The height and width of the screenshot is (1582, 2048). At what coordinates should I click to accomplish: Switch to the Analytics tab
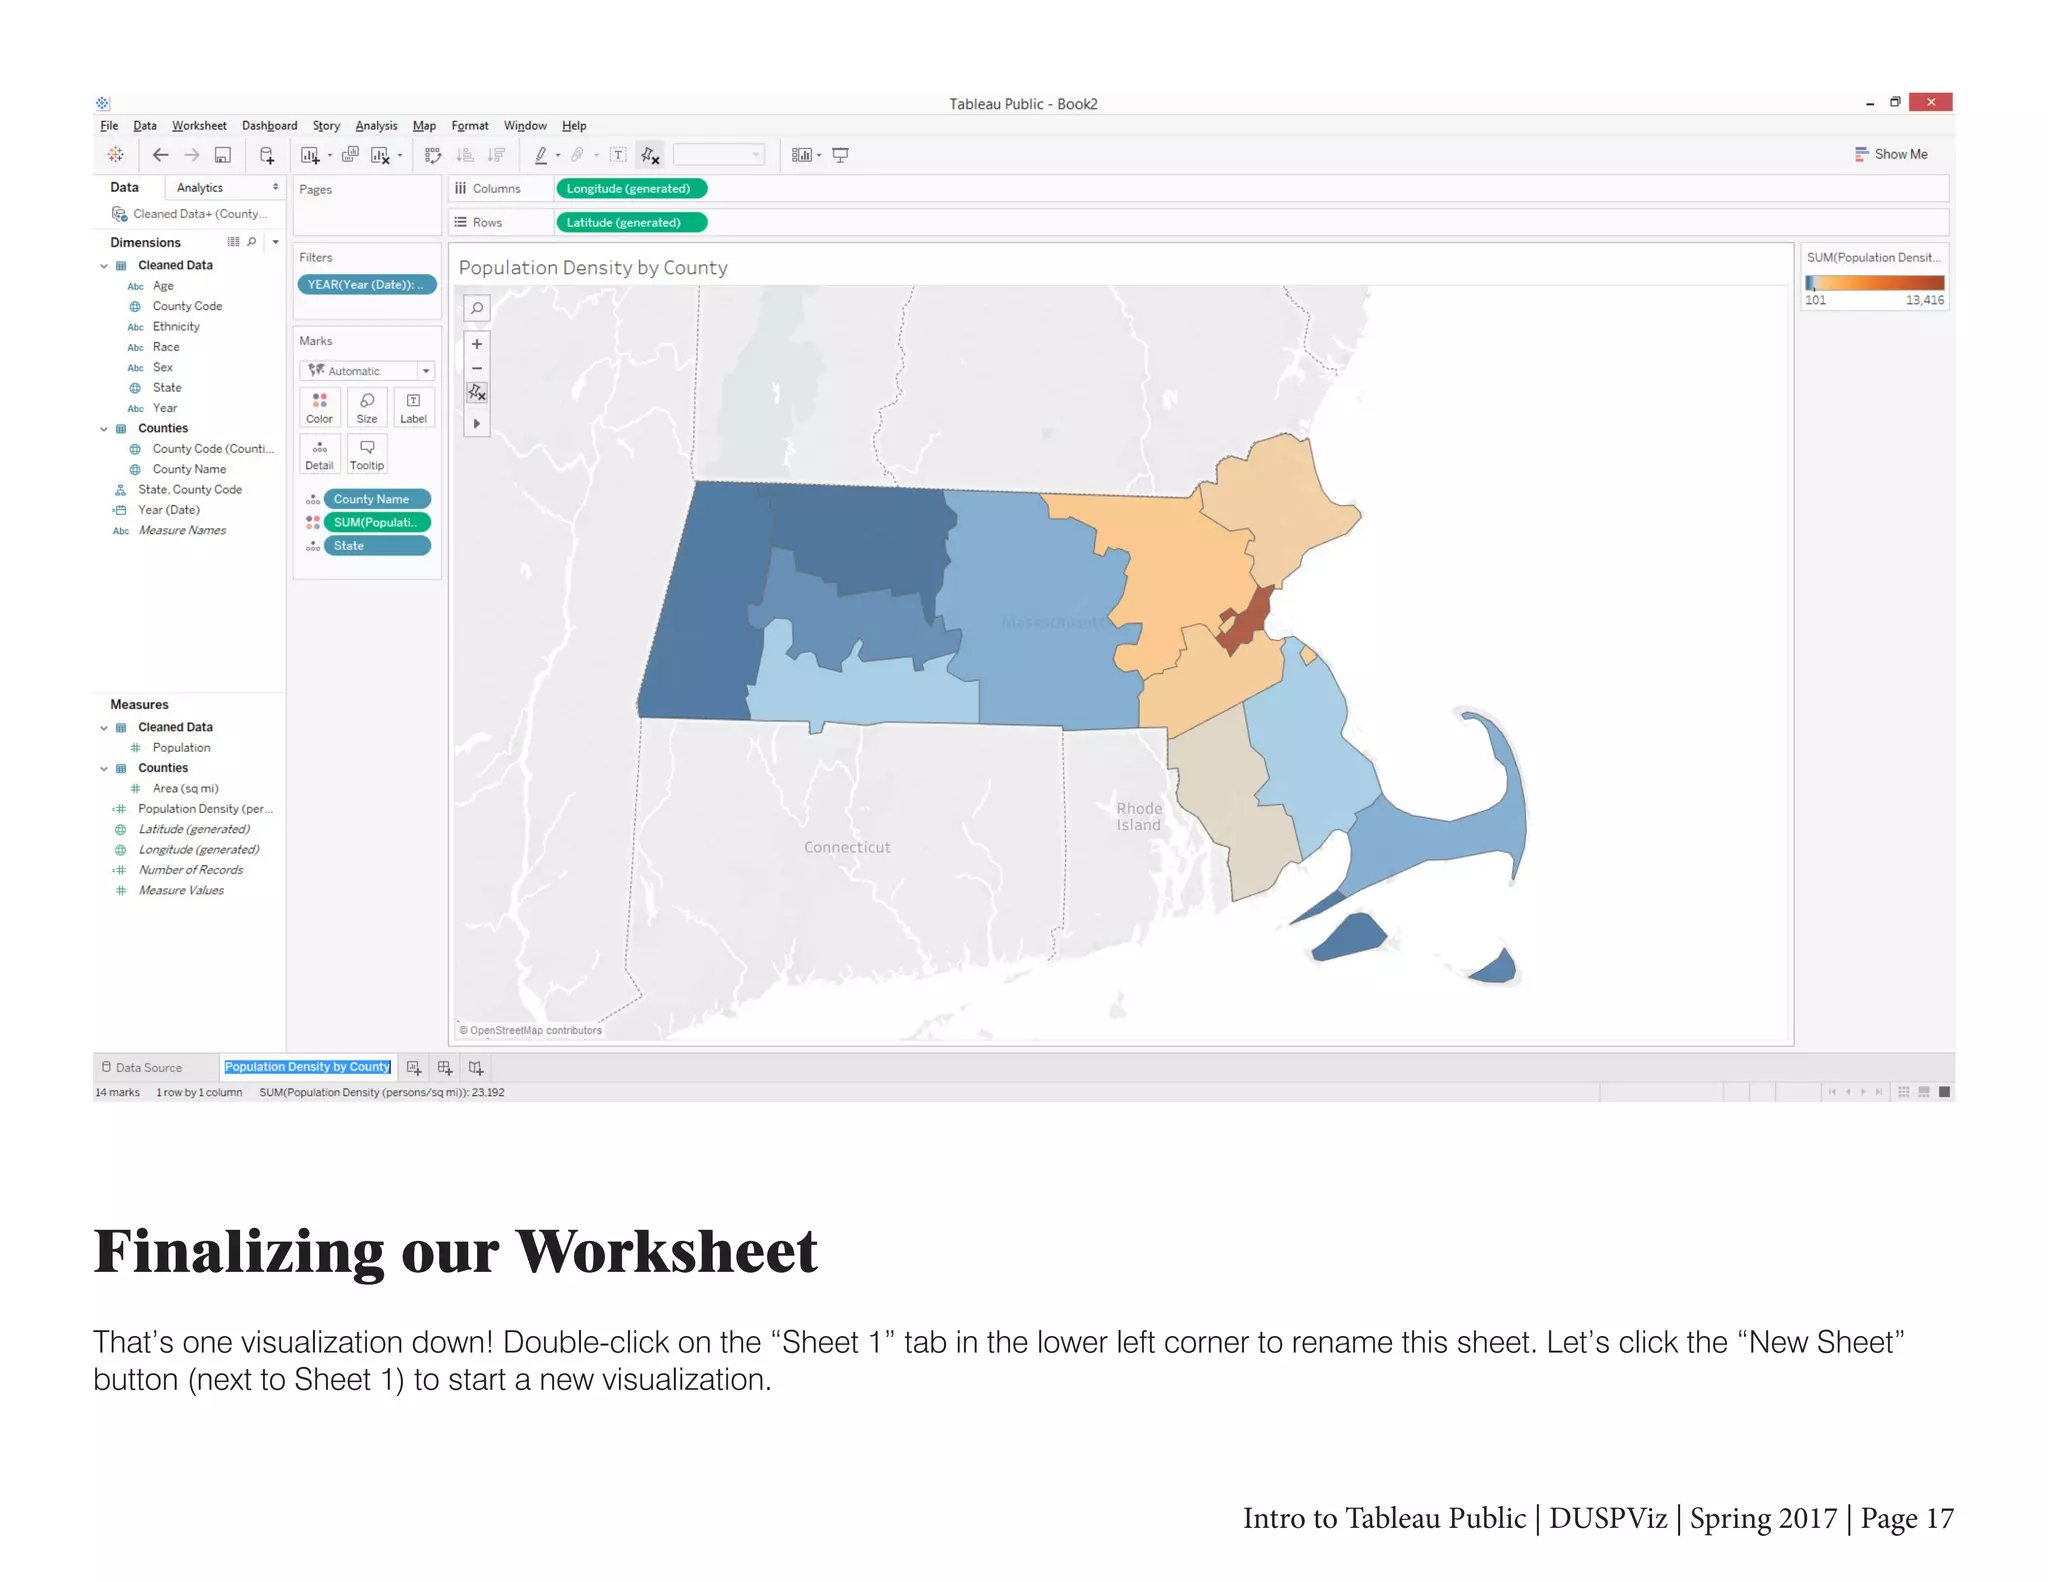(200, 188)
